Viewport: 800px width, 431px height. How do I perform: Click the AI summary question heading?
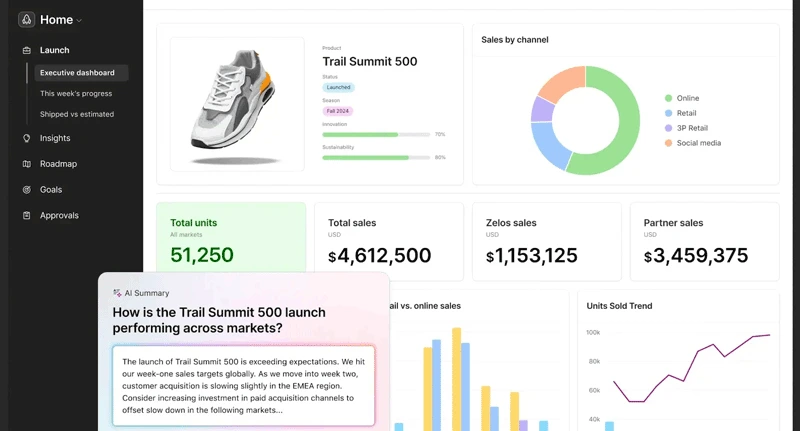(219, 320)
